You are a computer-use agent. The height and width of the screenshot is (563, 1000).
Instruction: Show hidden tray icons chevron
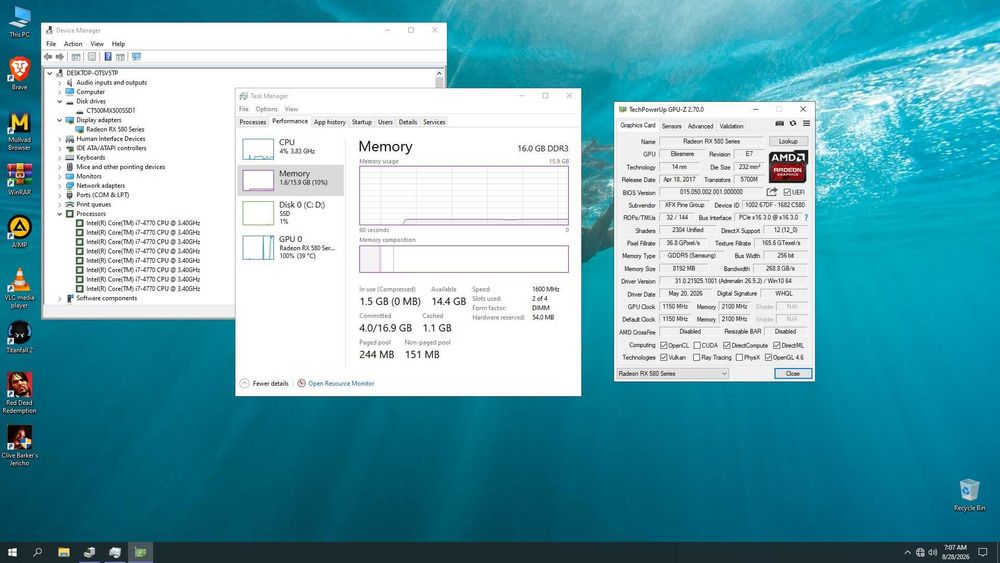coord(908,552)
